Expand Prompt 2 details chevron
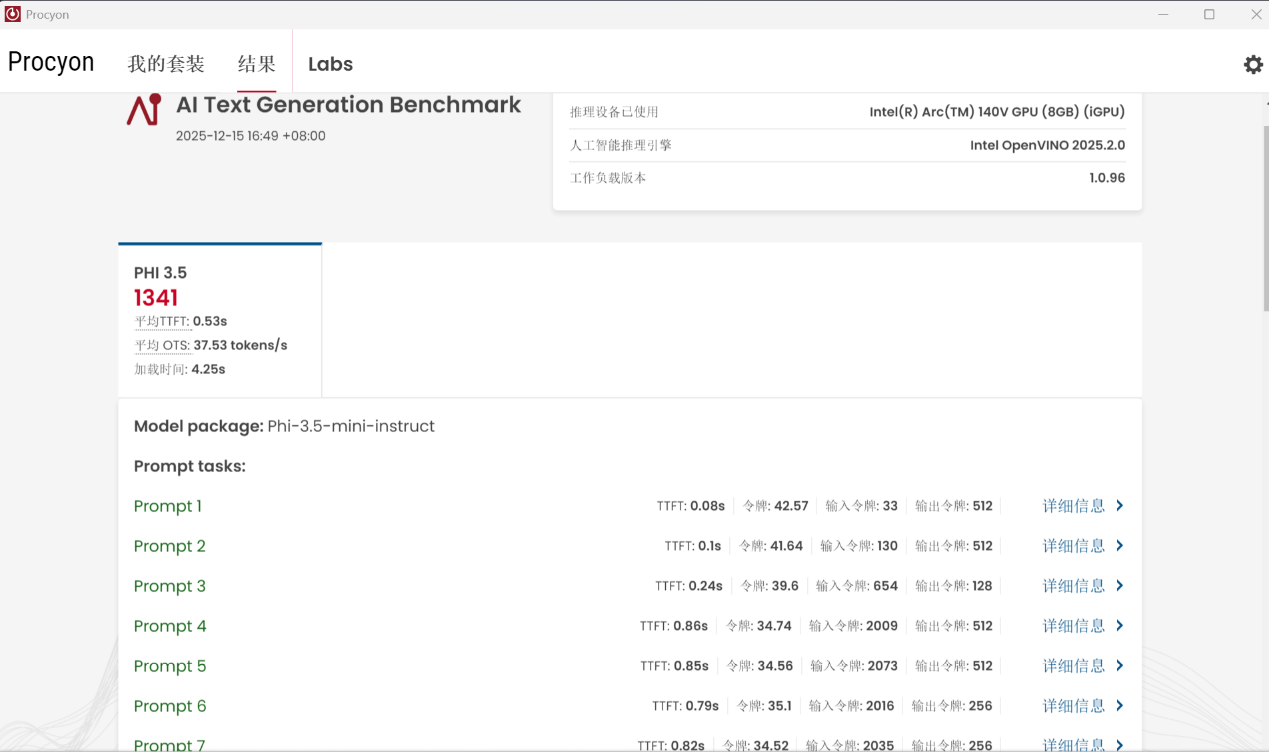 [1119, 546]
